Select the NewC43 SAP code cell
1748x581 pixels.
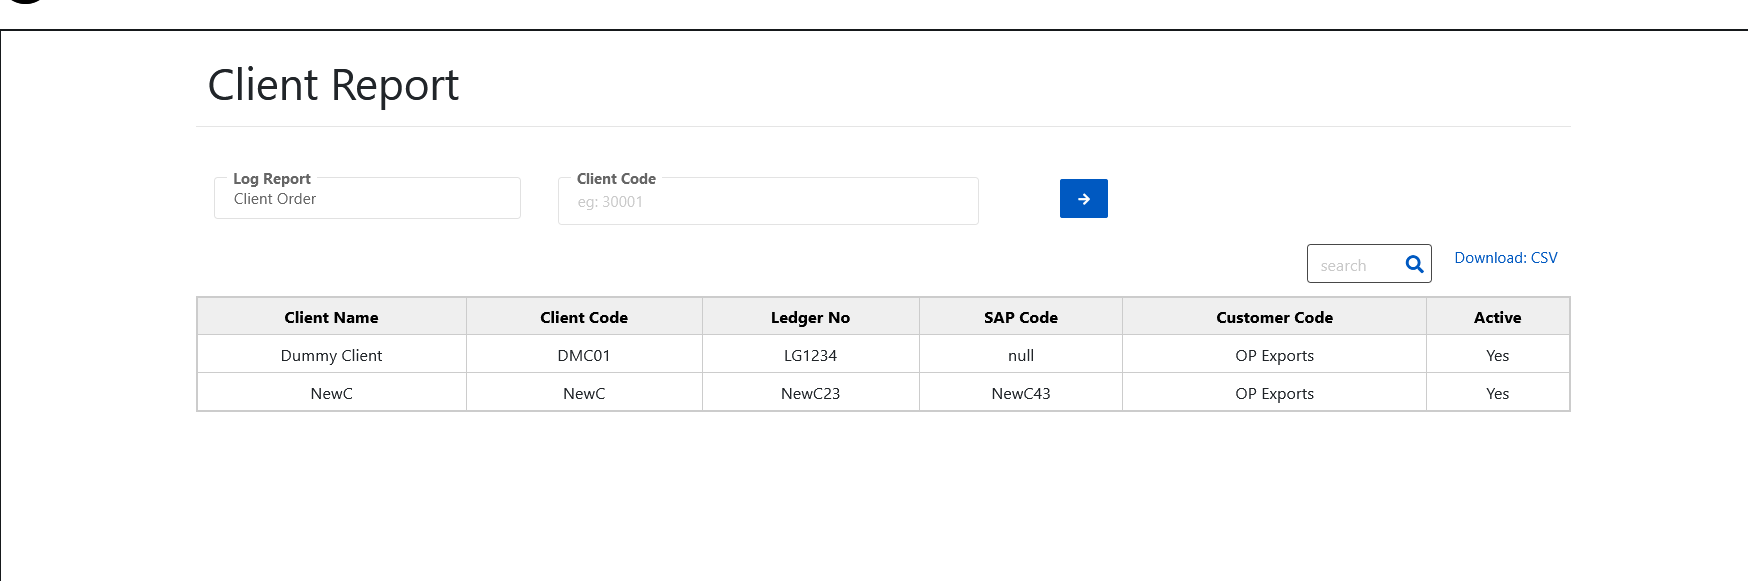pyautogui.click(x=1020, y=393)
